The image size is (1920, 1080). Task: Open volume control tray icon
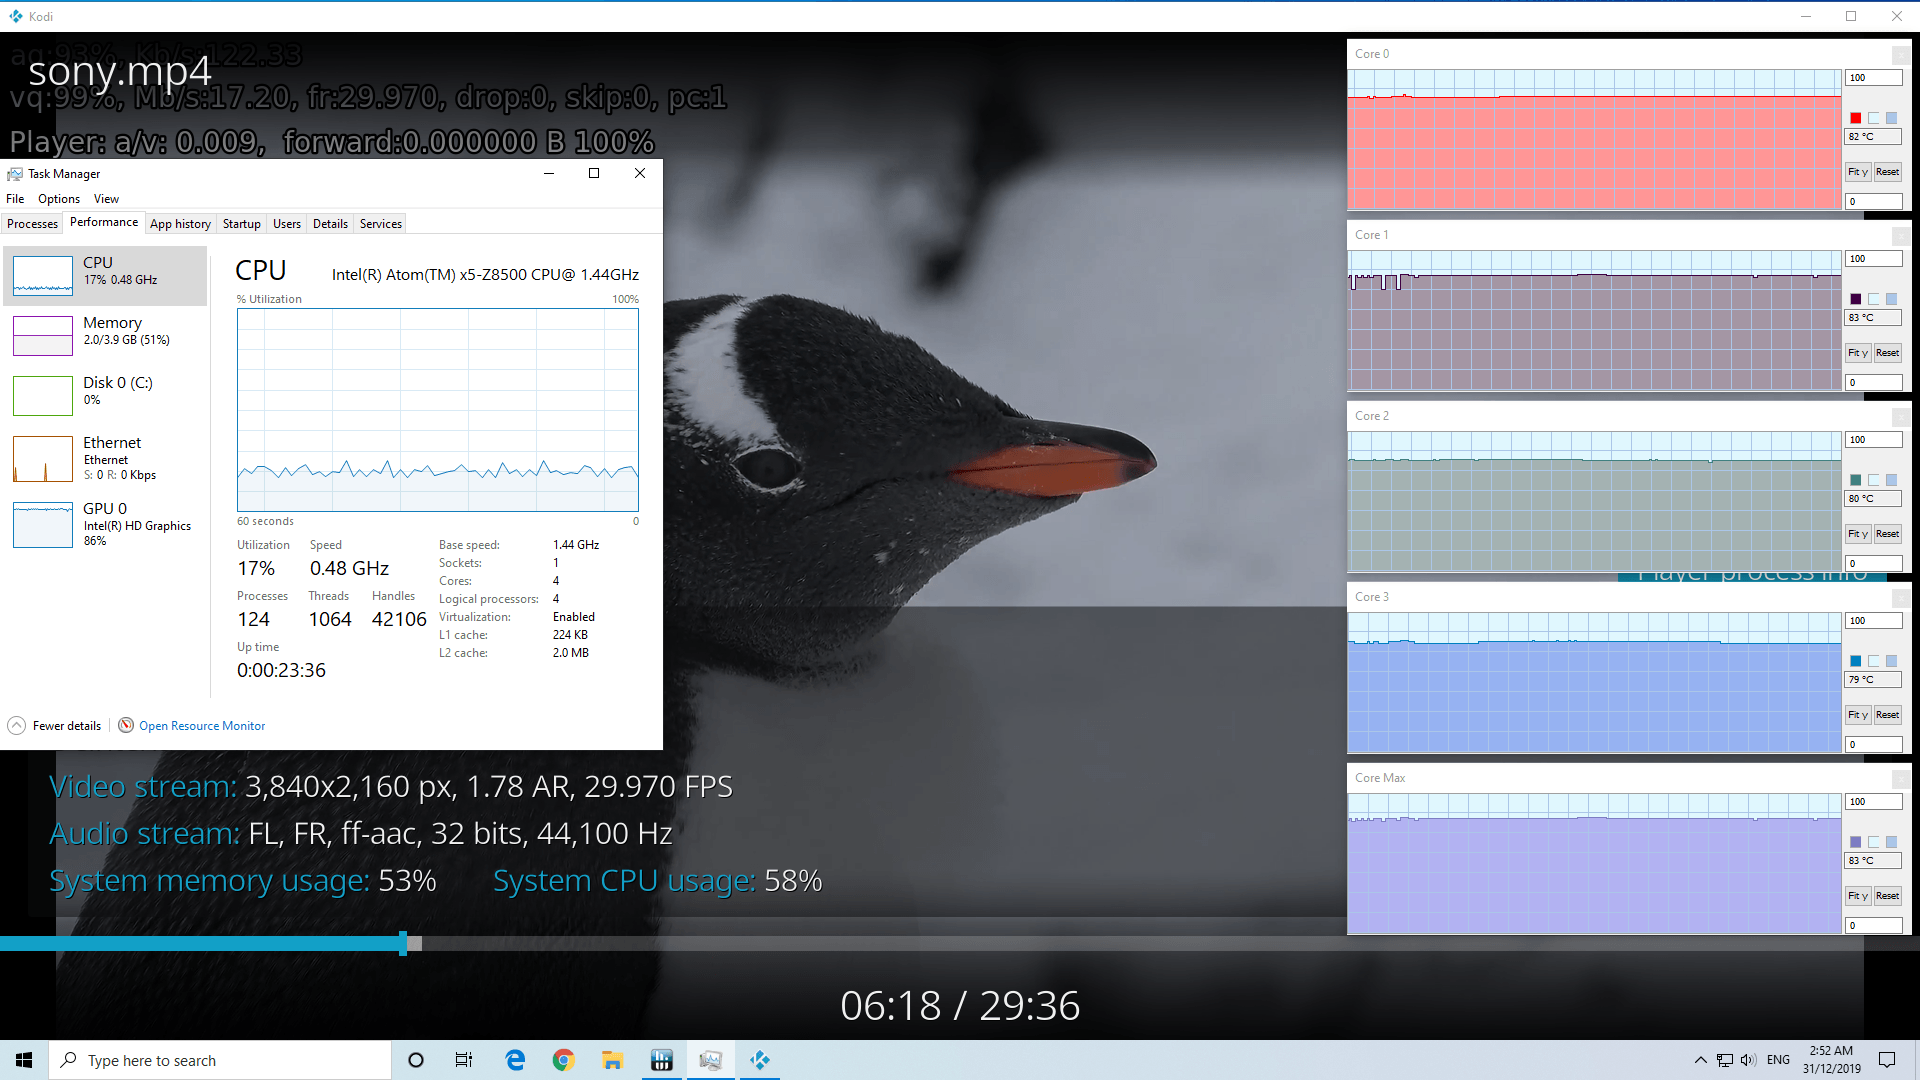point(1748,1060)
